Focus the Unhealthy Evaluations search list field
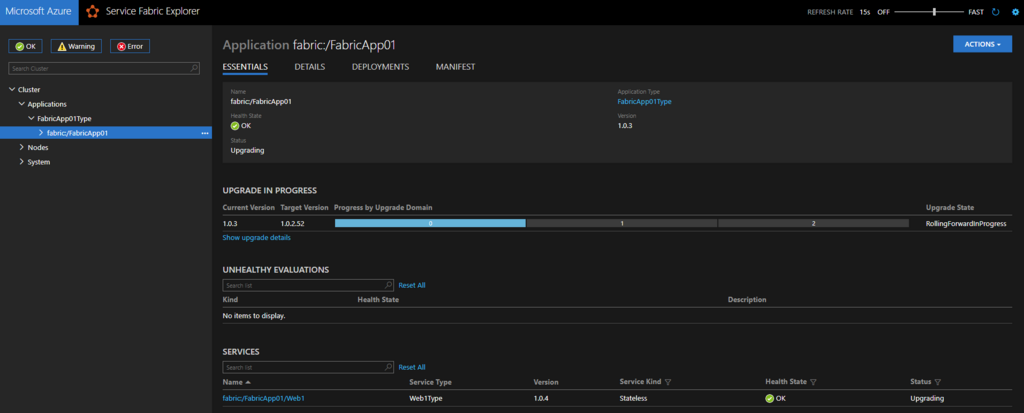This screenshot has width=1024, height=413. (308, 286)
